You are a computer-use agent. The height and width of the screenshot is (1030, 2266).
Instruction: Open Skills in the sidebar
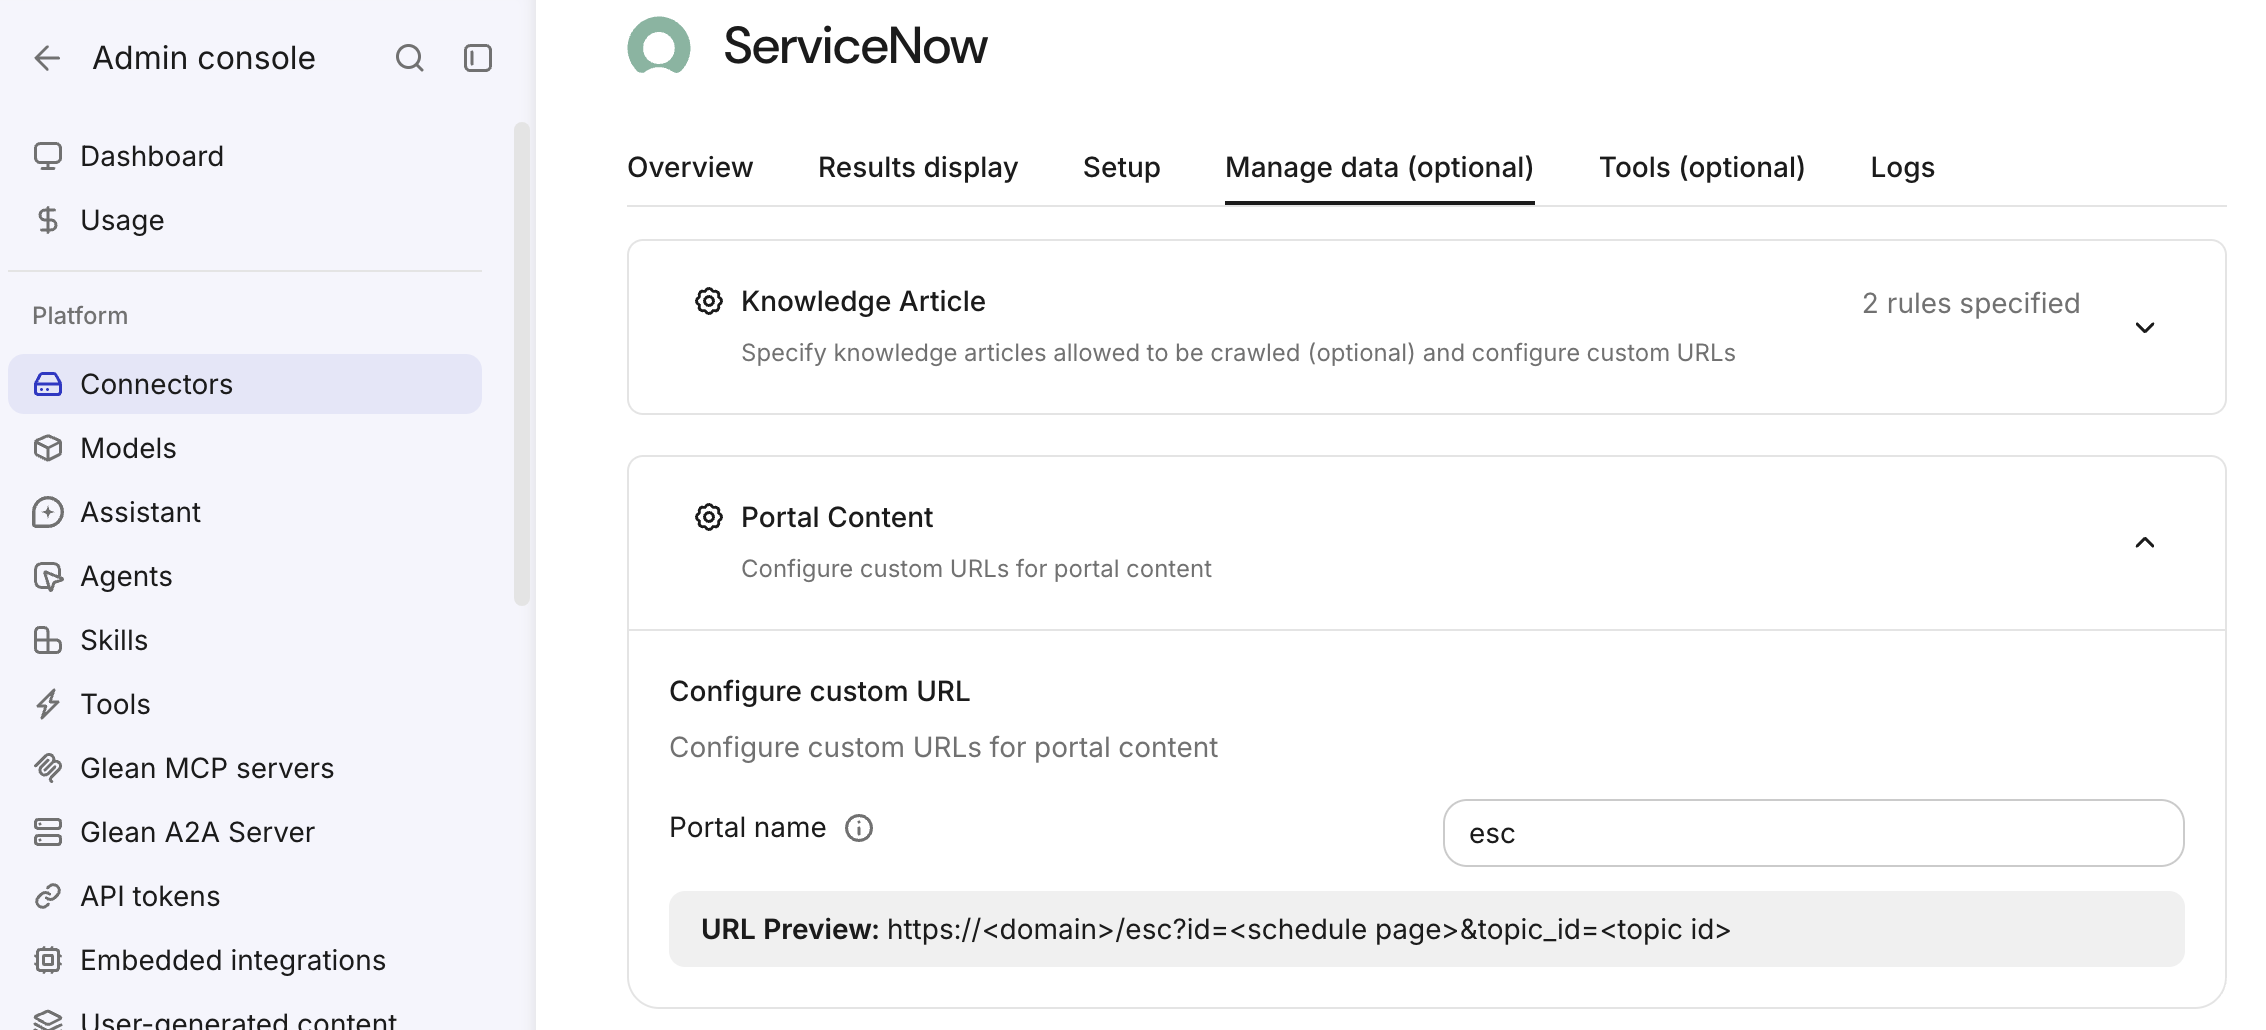click(245, 640)
